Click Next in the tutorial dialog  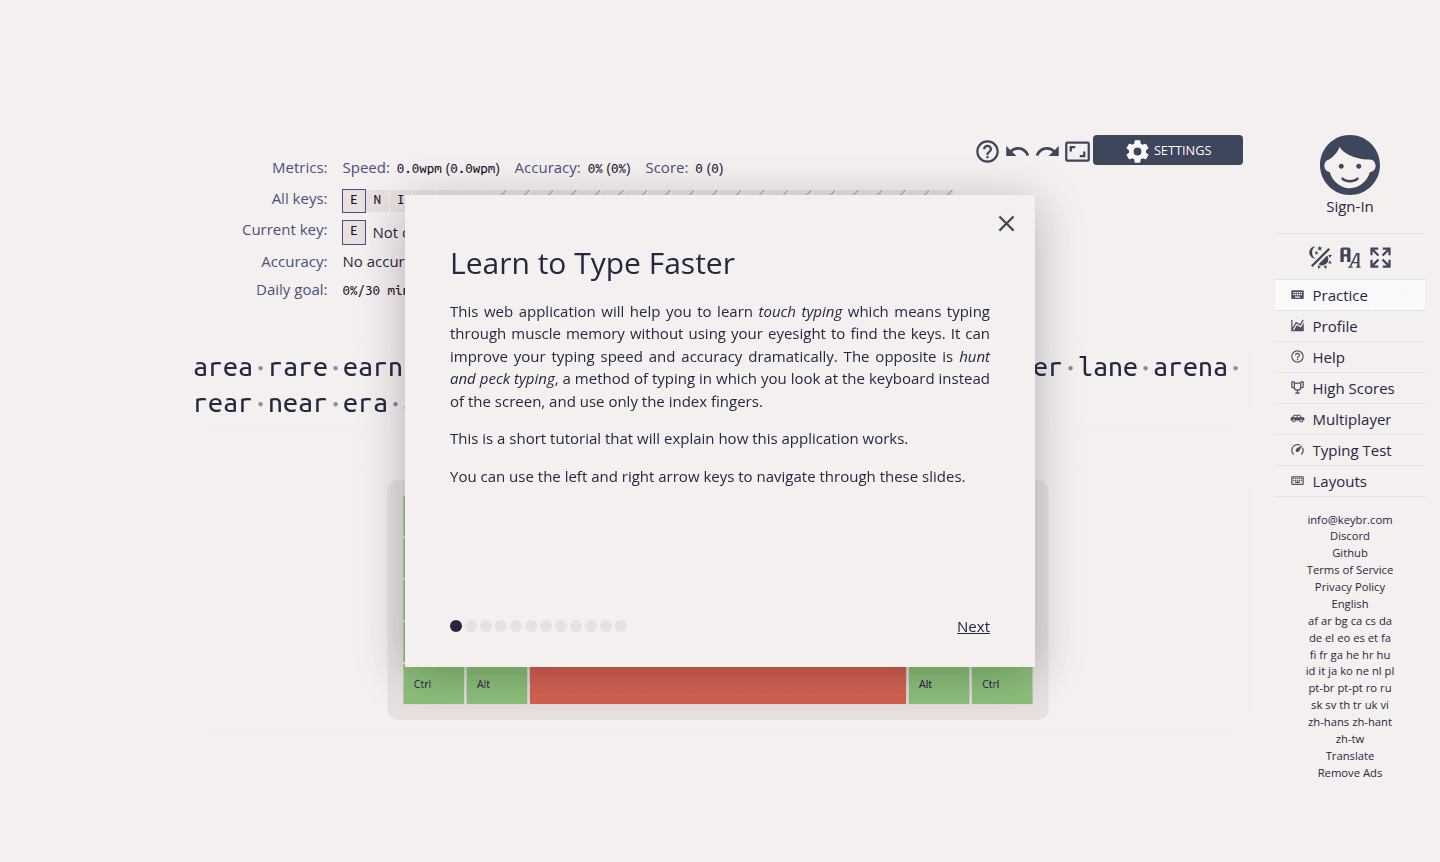pyautogui.click(x=972, y=626)
